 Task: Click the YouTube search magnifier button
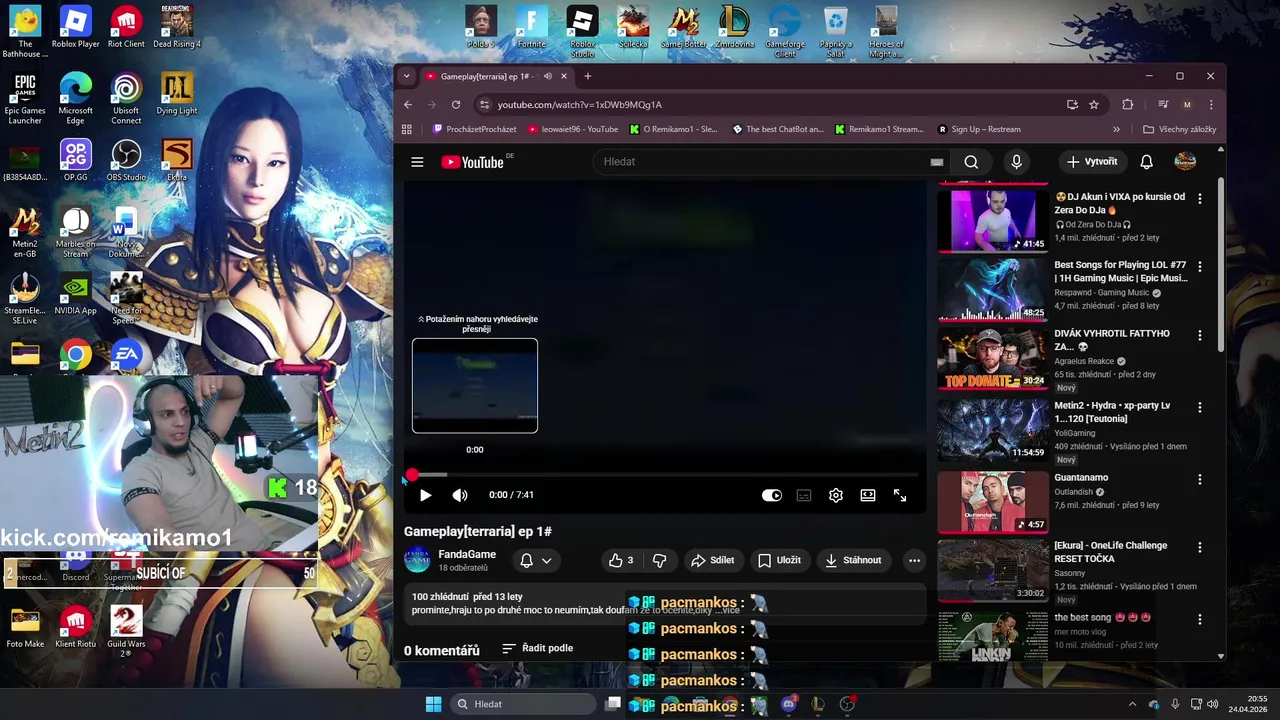(971, 162)
